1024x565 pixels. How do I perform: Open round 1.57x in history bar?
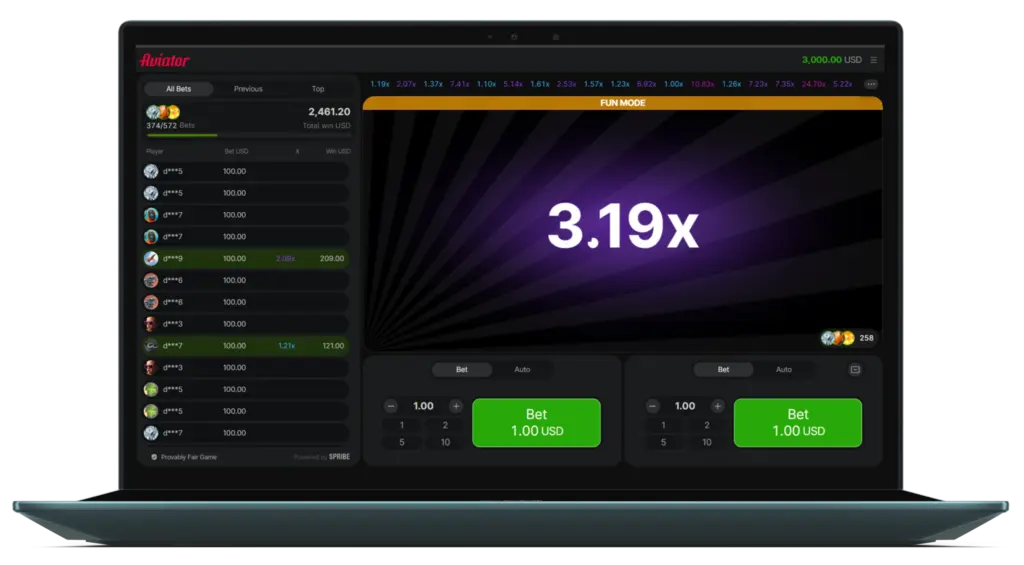593,84
